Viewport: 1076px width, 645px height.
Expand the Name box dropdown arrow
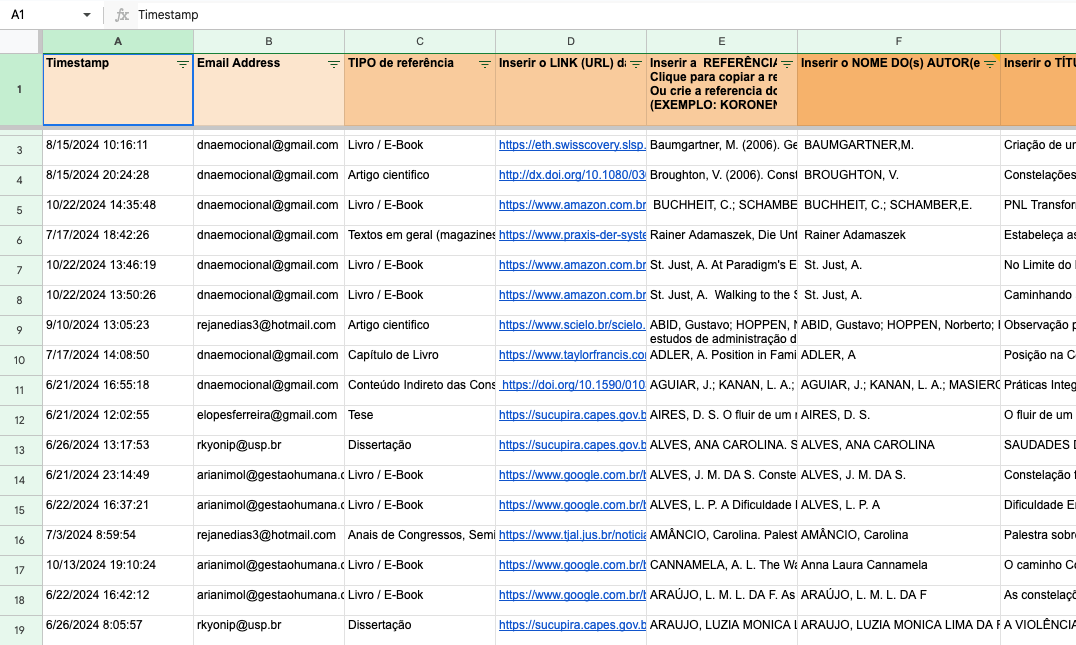87,16
